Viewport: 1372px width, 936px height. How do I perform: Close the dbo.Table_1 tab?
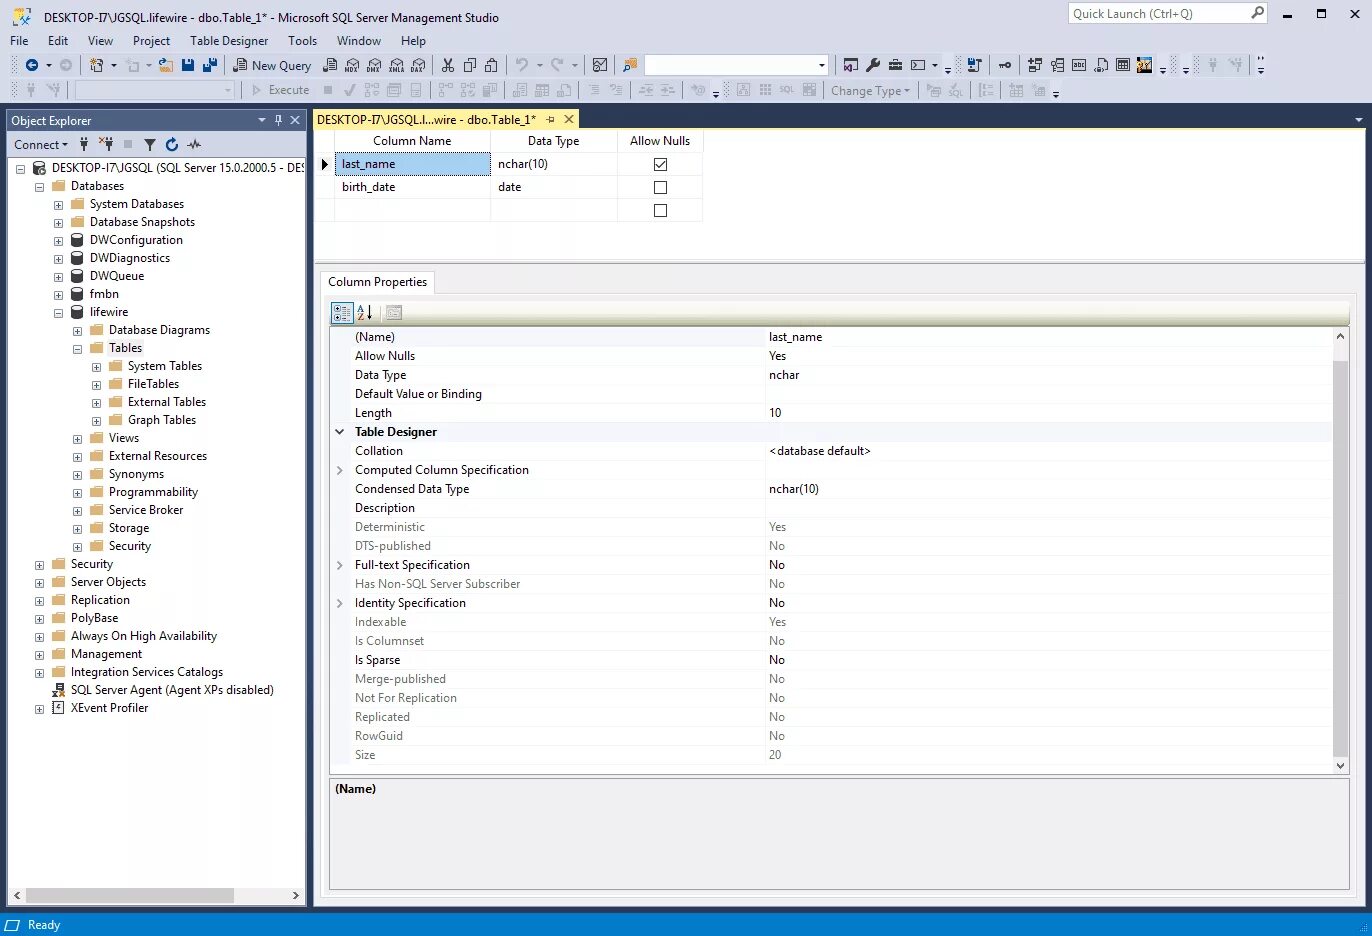click(569, 119)
